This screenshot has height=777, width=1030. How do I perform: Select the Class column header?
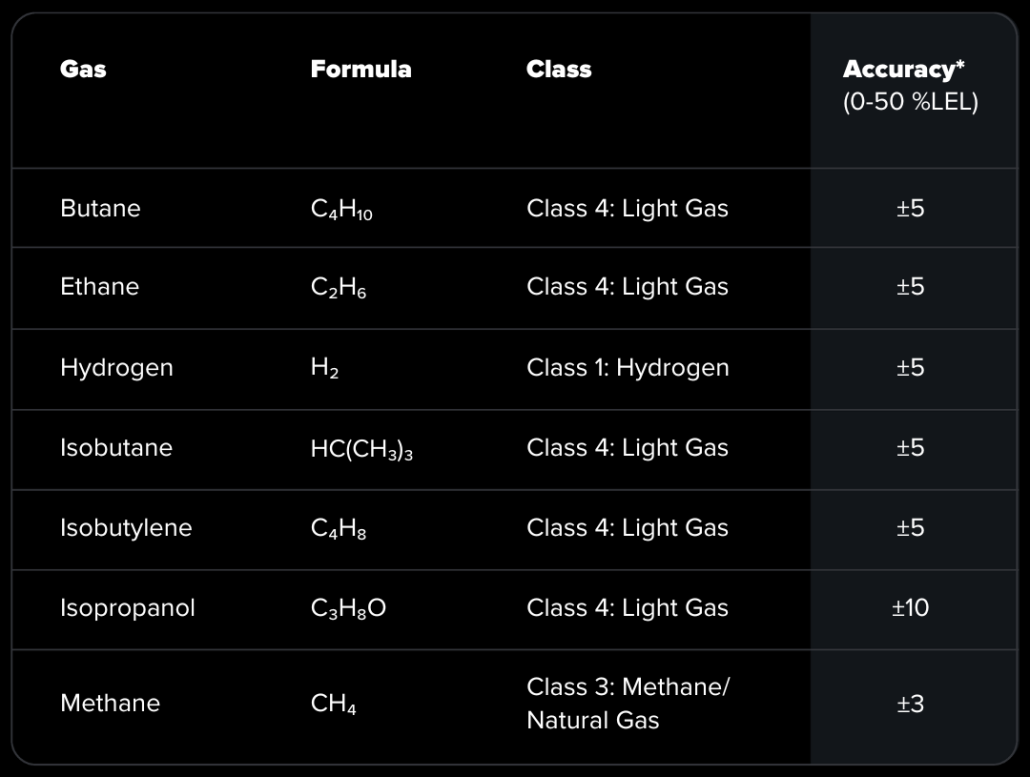click(x=559, y=69)
